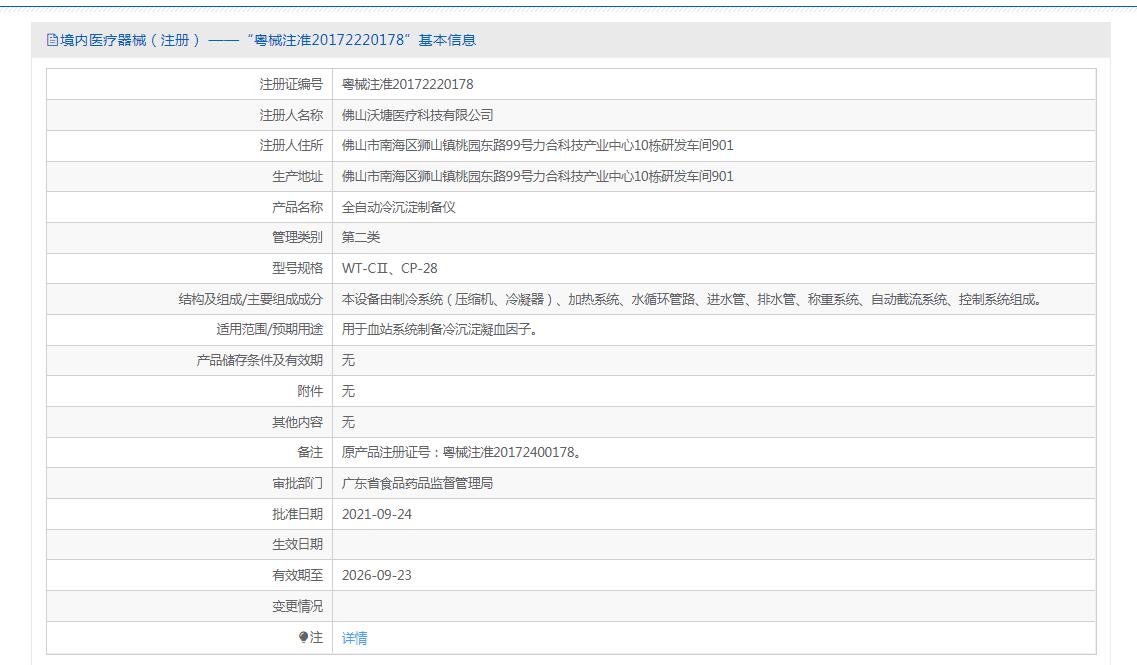
Task: Click registrant name 佛山沃塘医疗科技有限公司
Action: (x=418, y=115)
